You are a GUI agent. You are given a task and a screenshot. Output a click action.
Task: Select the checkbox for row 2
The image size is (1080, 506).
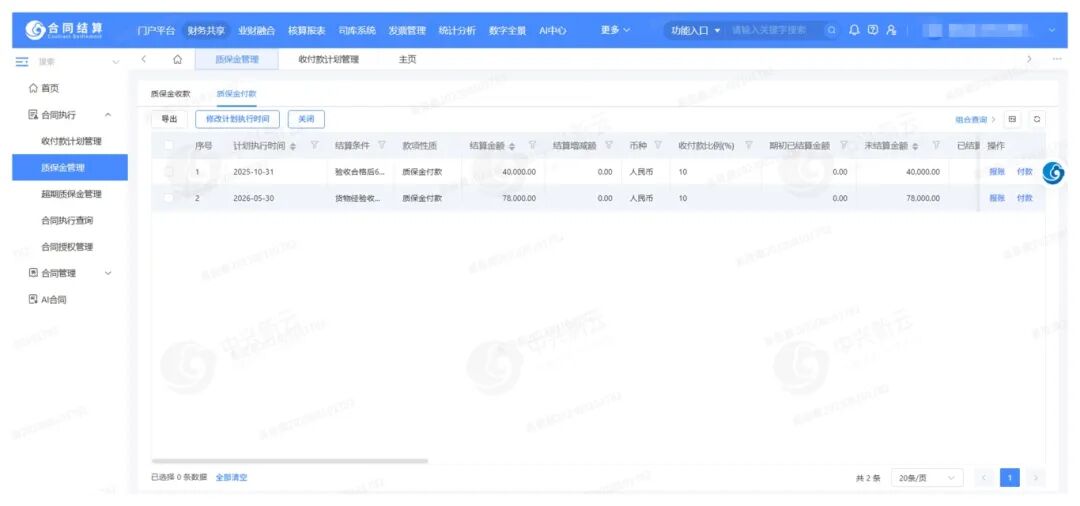click(x=169, y=198)
